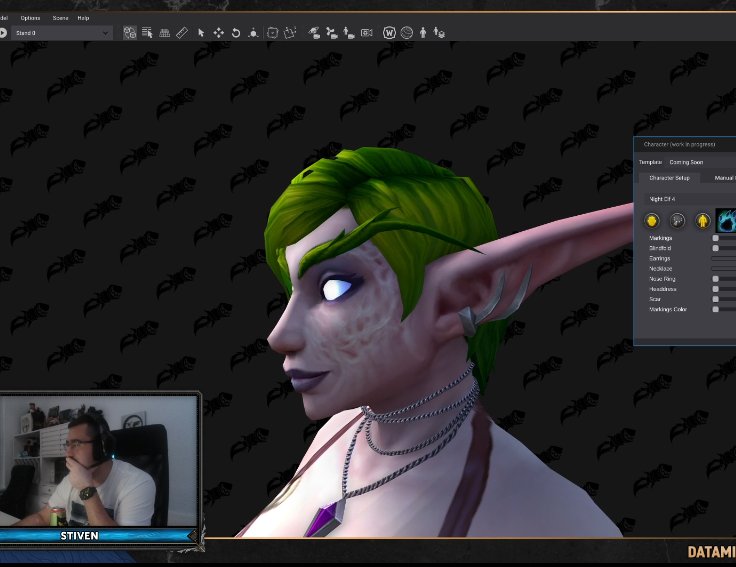Click the dashed square frame icon

[272, 33]
